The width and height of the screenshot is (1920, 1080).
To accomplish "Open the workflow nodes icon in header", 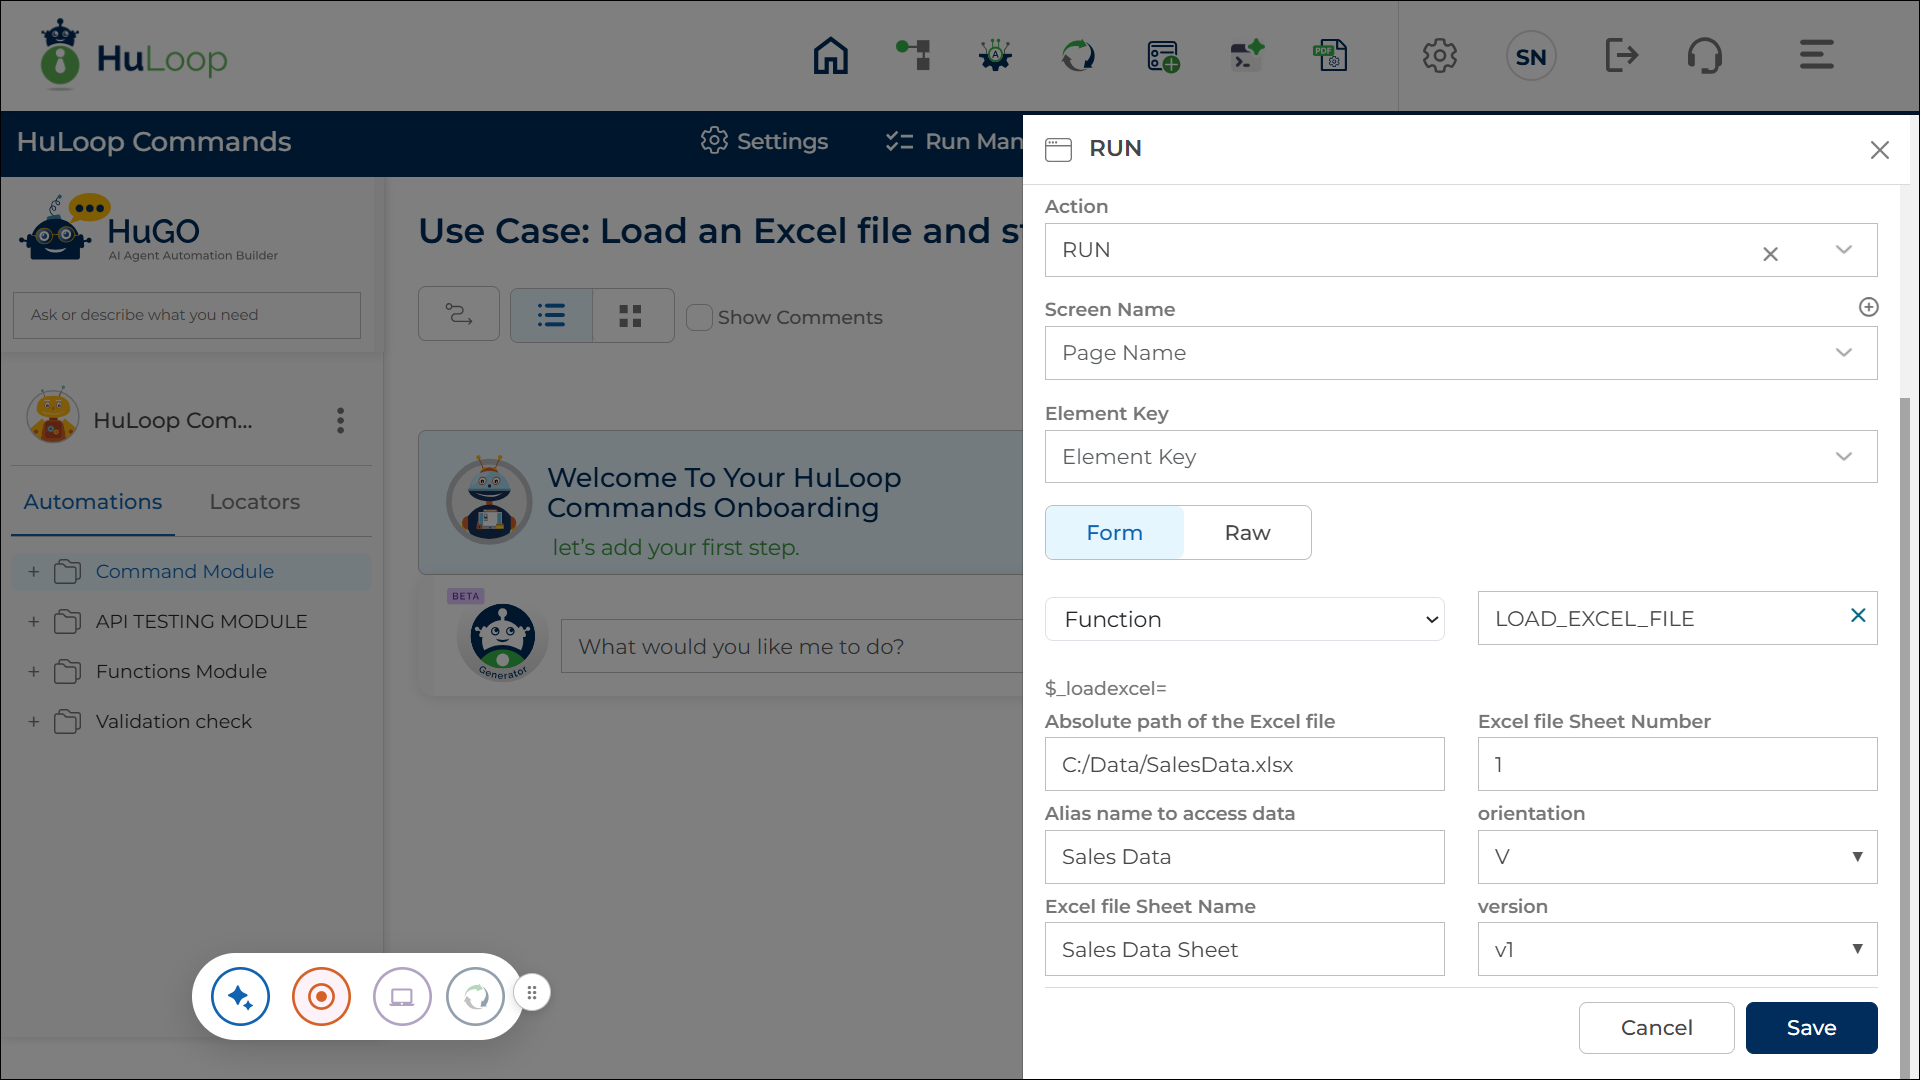I will point(913,56).
